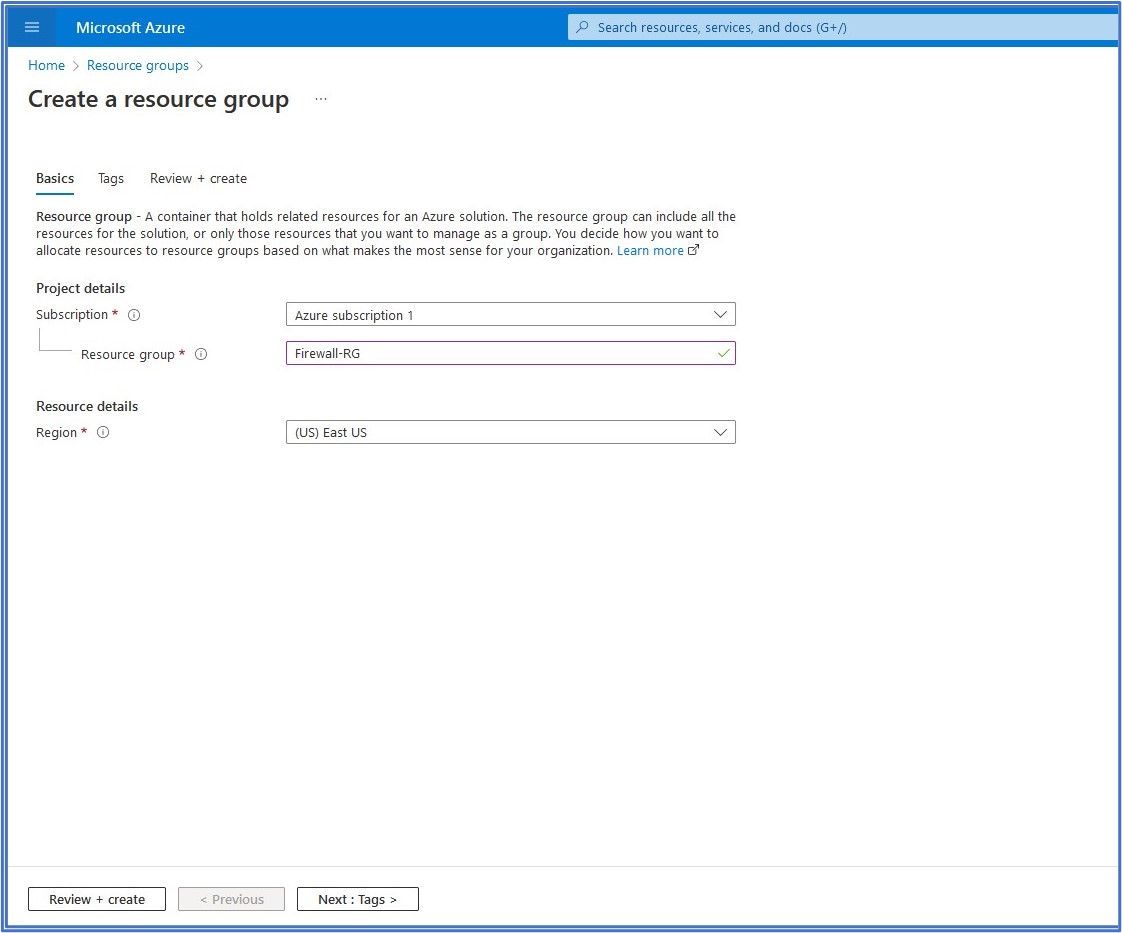The image size is (1122, 933).
Task: Click the Create a resource group heading
Action: pyautogui.click(x=158, y=100)
